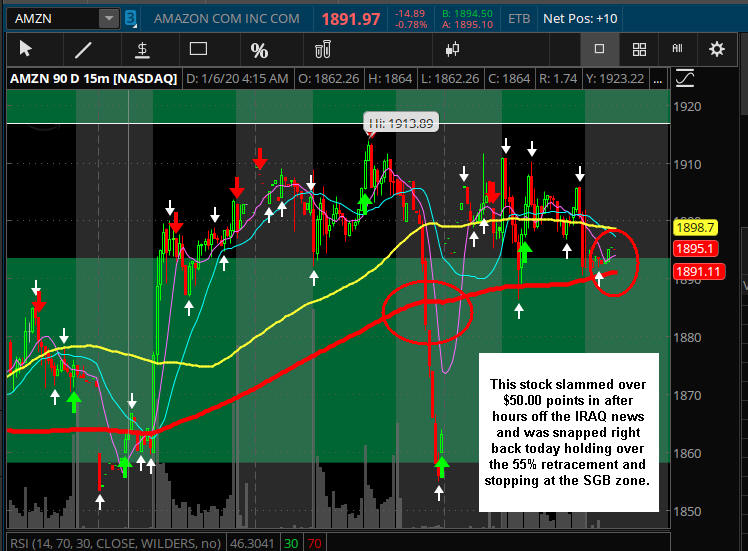Click the Net Pos: +10 label
Screen dimensions: 748x551
click(580, 19)
